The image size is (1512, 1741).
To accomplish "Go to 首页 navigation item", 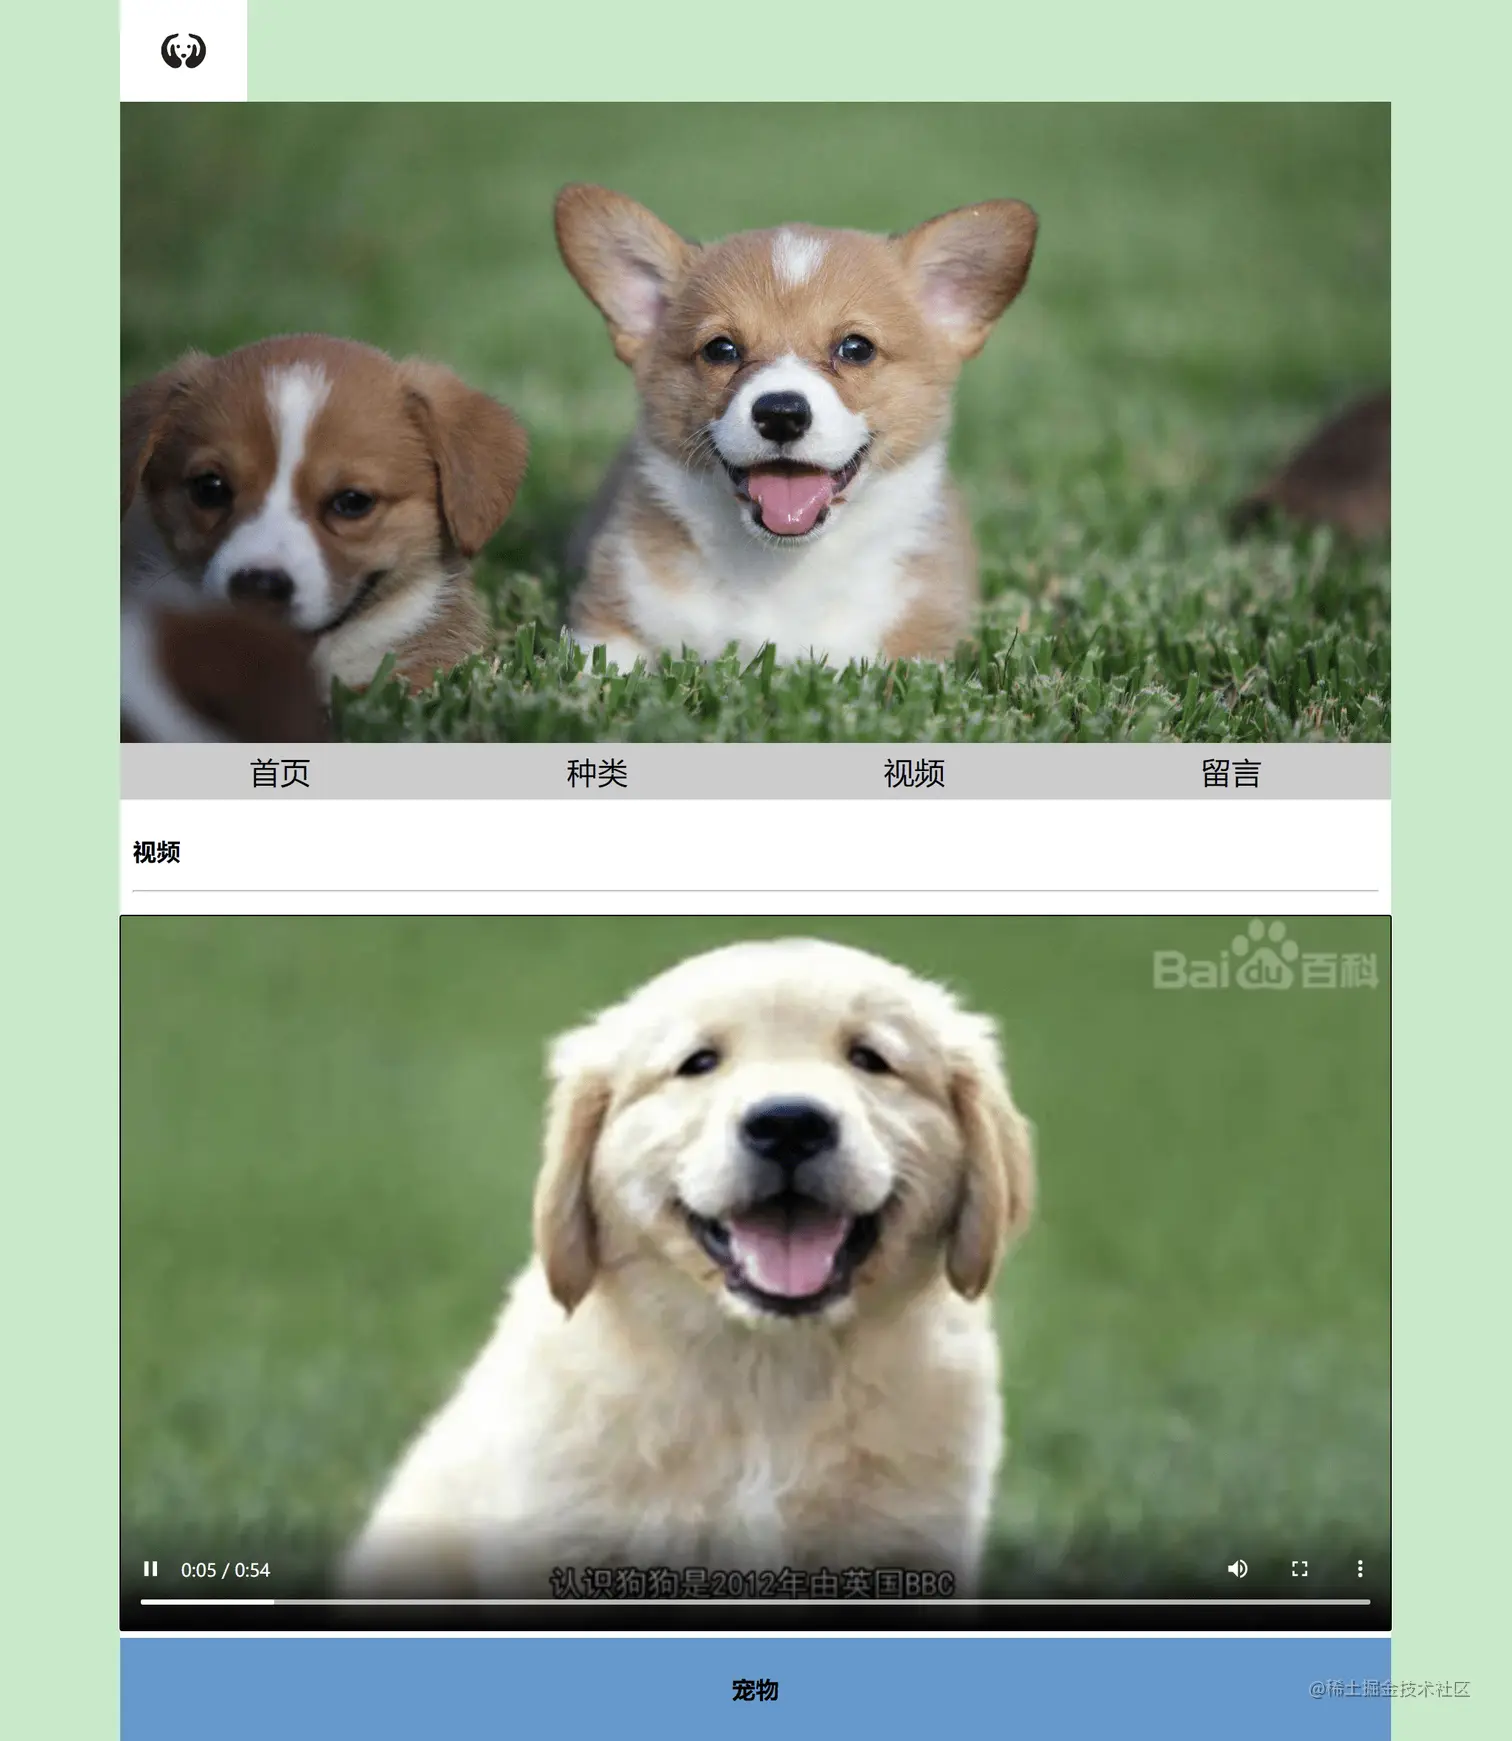I will click(279, 773).
